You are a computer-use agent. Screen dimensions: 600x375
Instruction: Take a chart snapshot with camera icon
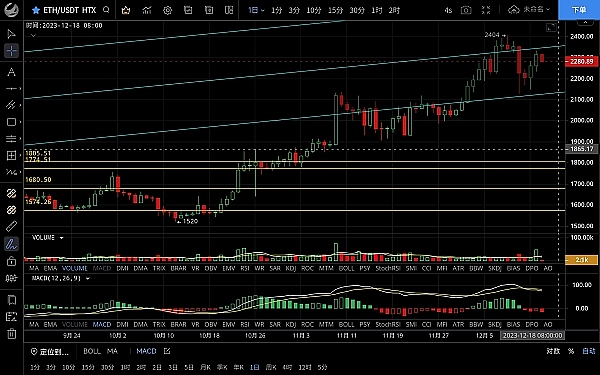[x=466, y=10]
